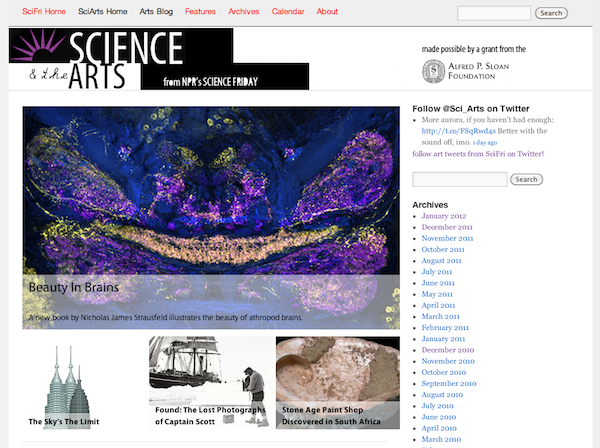Open Lost Photographs of Captain Scott thumbnail

coord(211,383)
